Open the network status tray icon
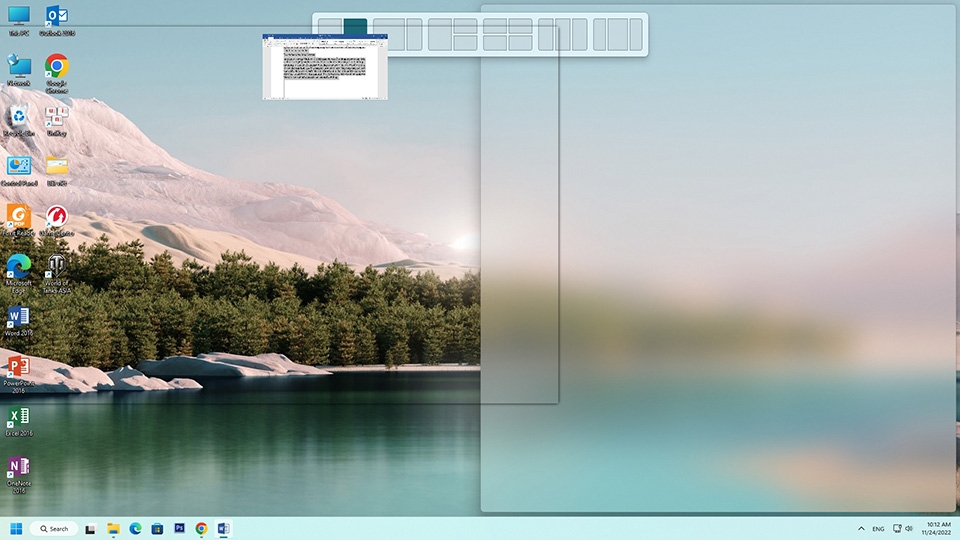Image resolution: width=960 pixels, height=540 pixels. [897, 528]
